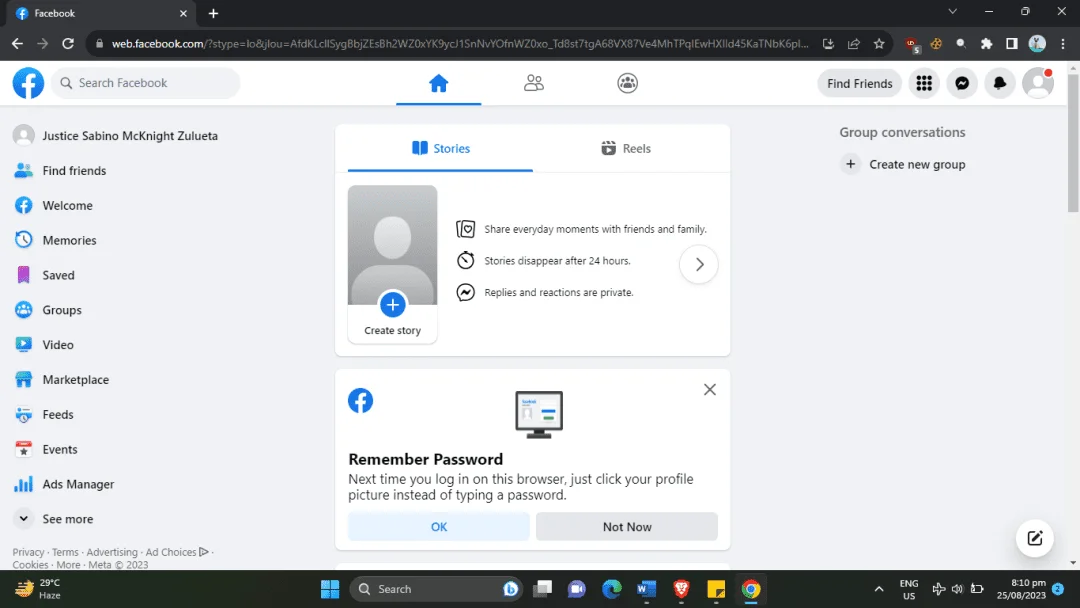Open the Privacy footer link

(28, 552)
